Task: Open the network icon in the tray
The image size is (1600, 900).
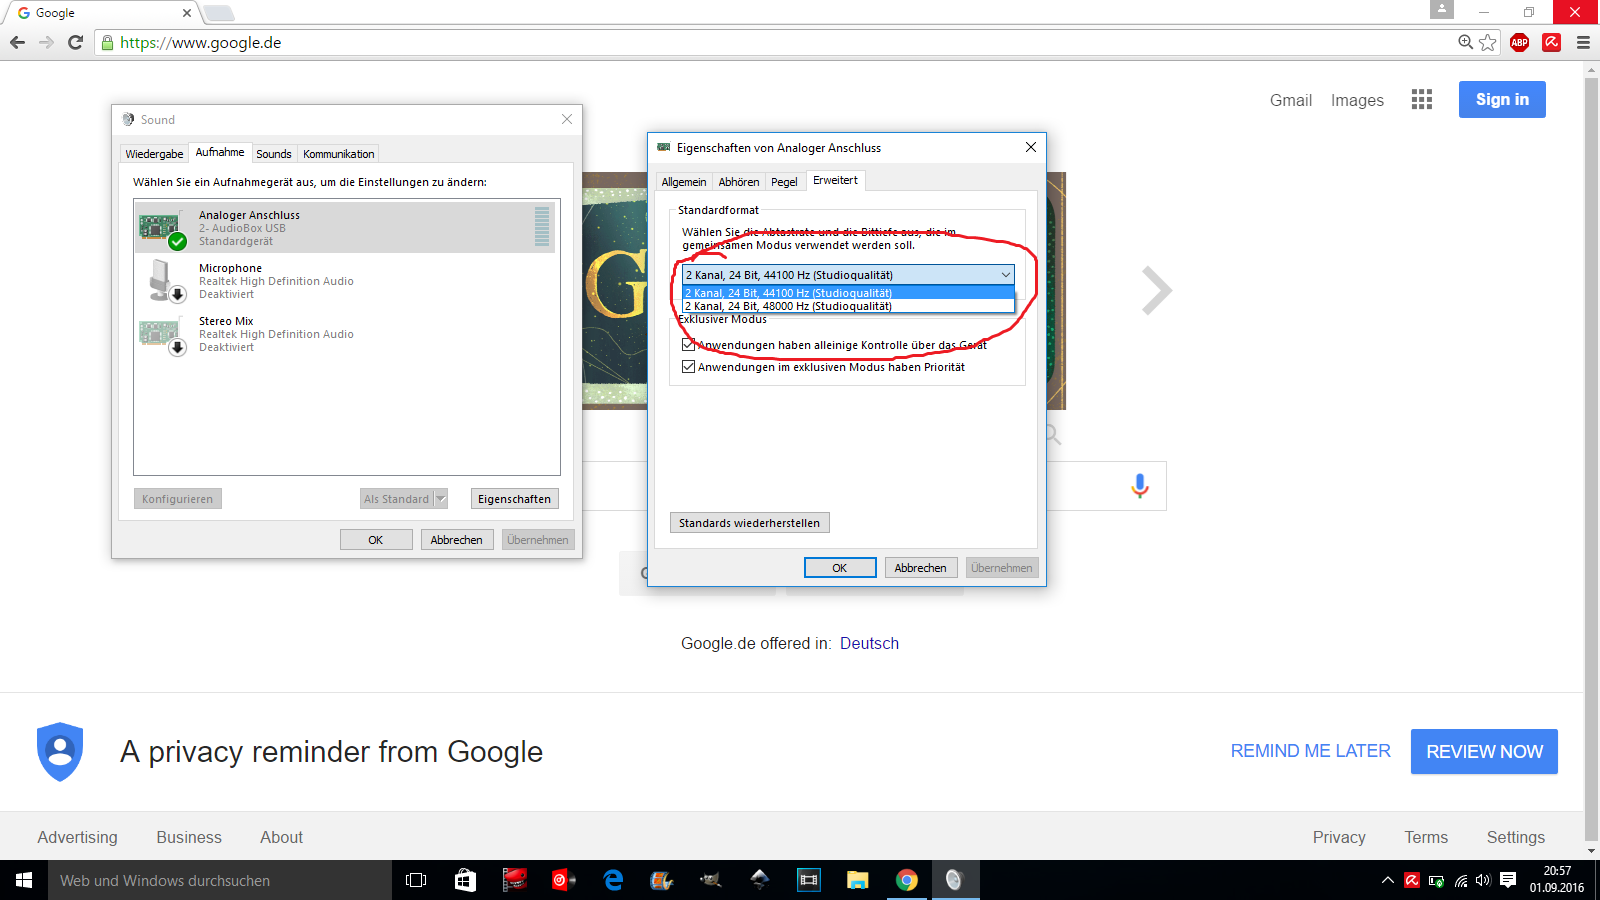Action: [1460, 881]
